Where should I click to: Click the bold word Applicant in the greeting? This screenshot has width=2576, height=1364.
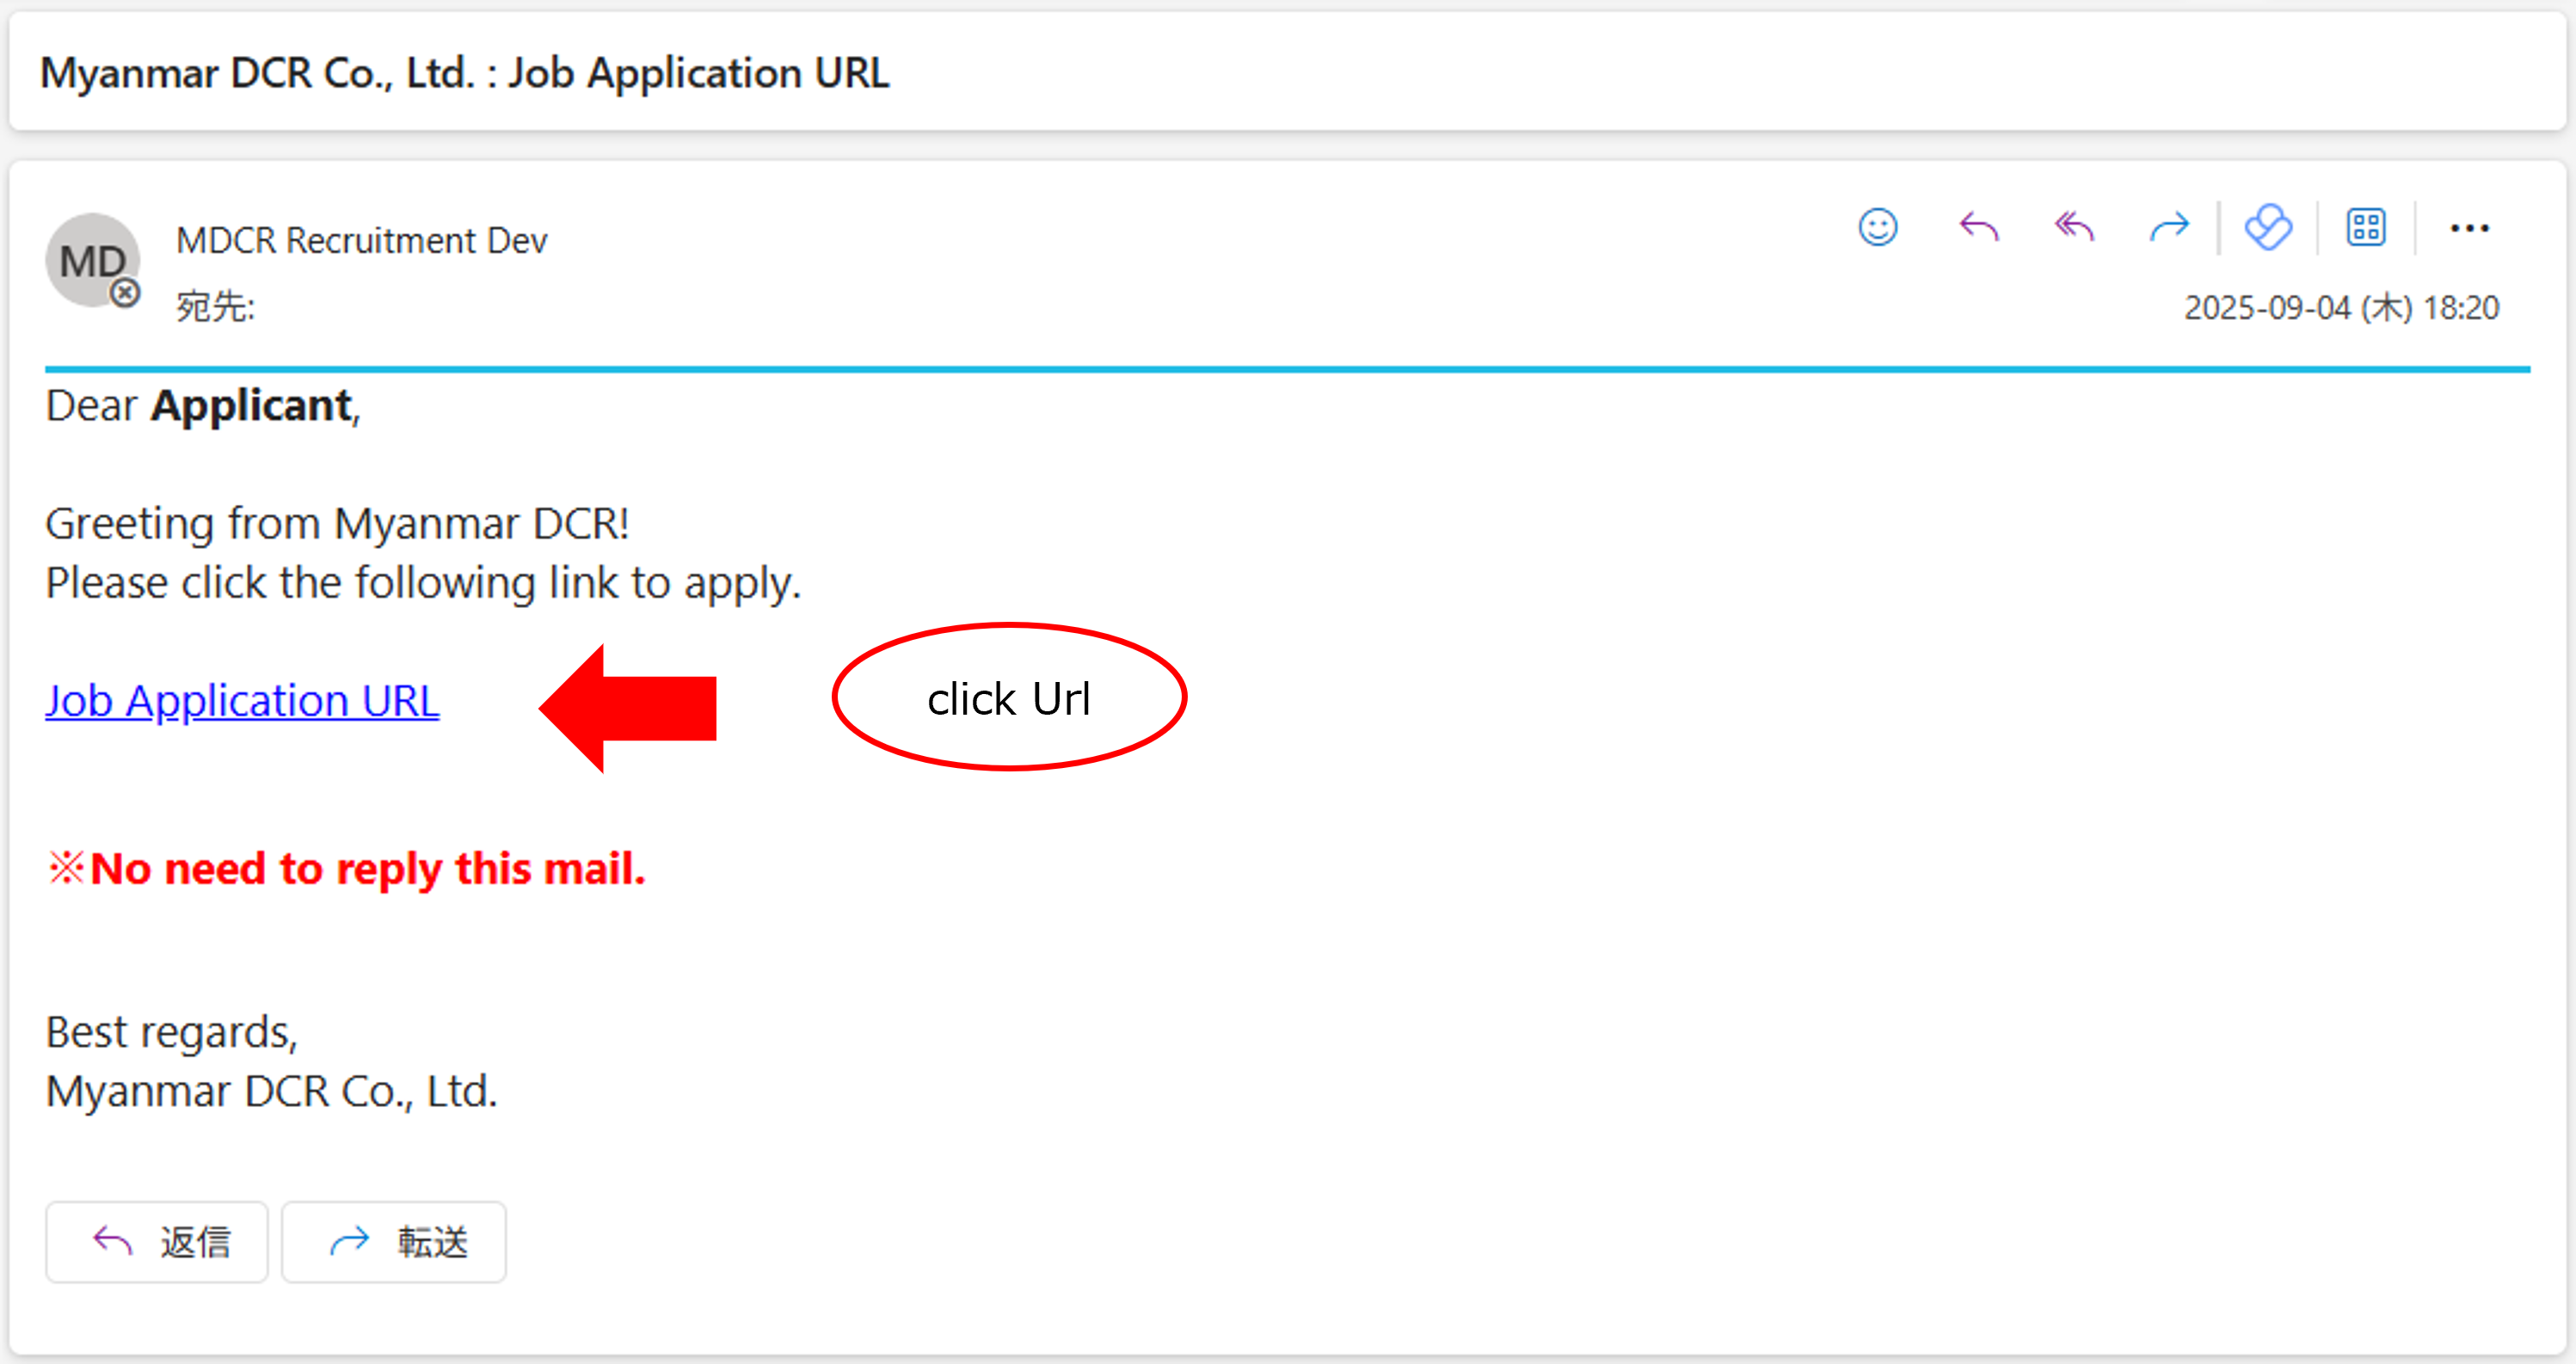[x=251, y=406]
